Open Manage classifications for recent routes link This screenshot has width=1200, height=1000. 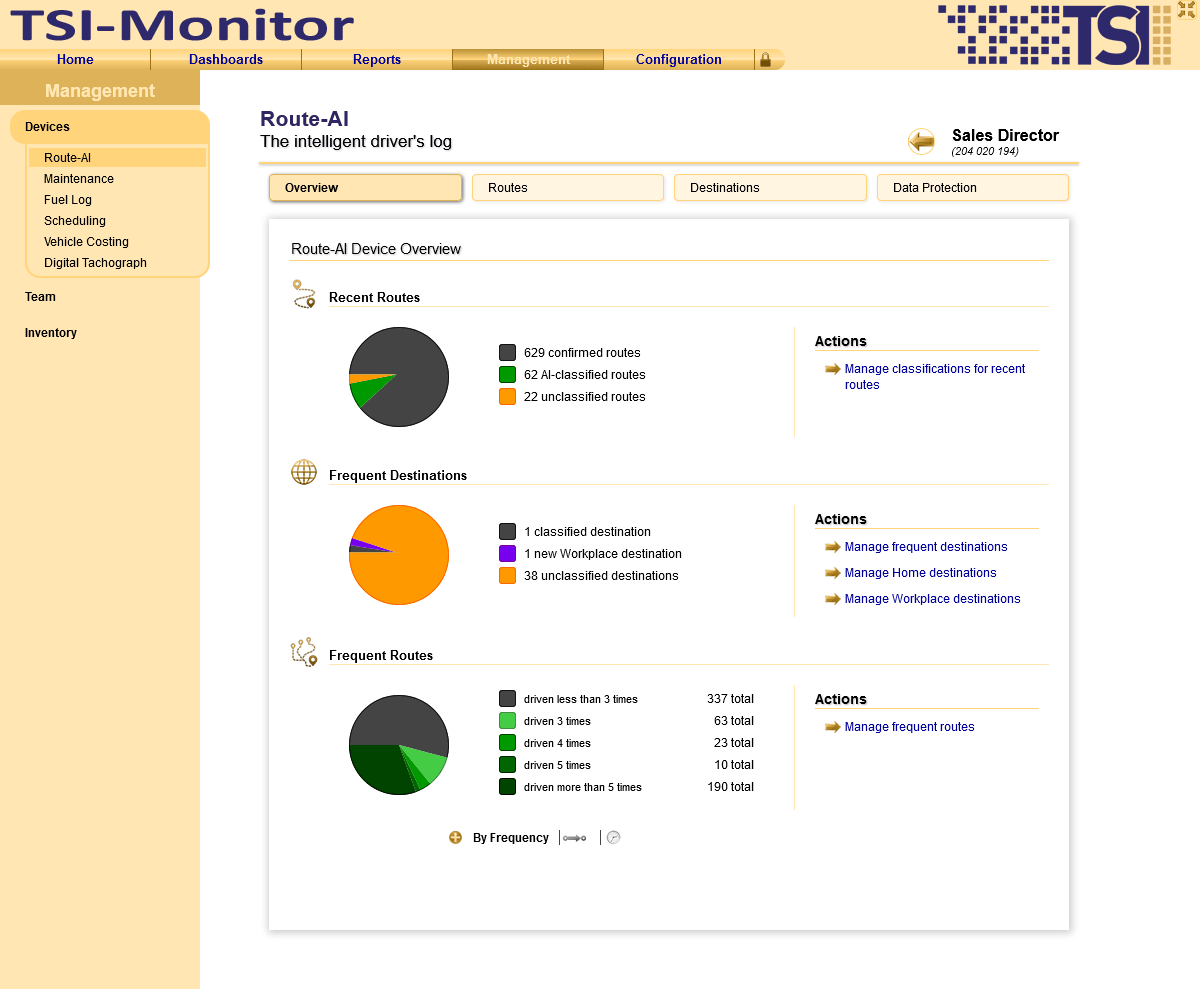pos(935,377)
